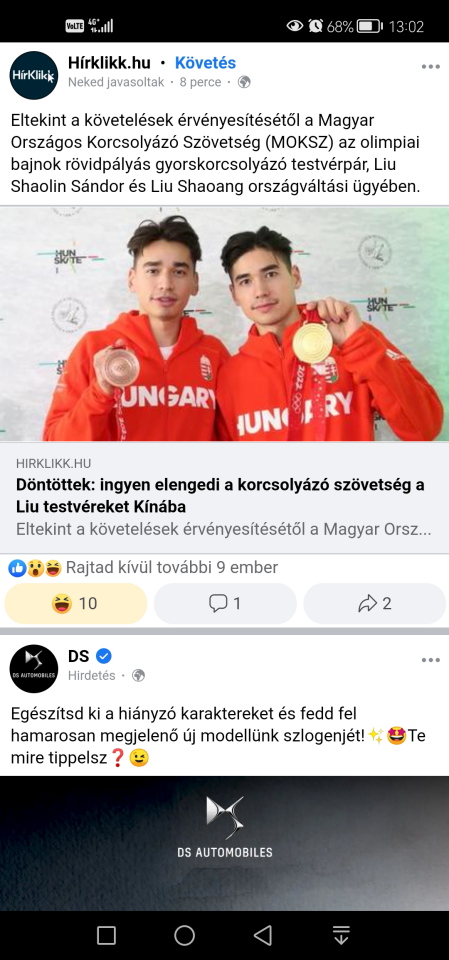This screenshot has height=960, width=449.
Task: Tap the globe icon beside Hirdetés
Action: click(x=138, y=675)
